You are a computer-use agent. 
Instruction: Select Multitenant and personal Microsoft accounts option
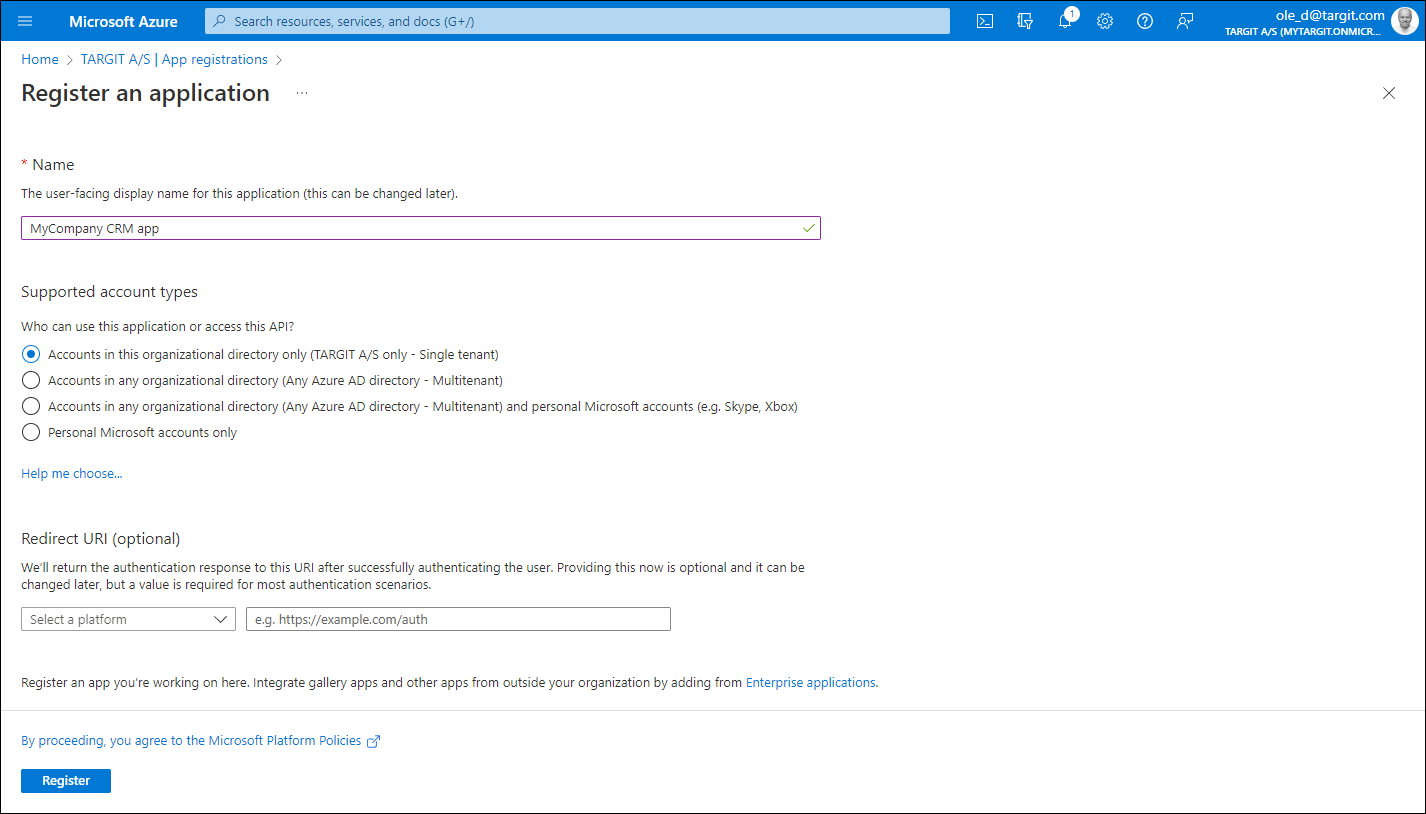31,406
